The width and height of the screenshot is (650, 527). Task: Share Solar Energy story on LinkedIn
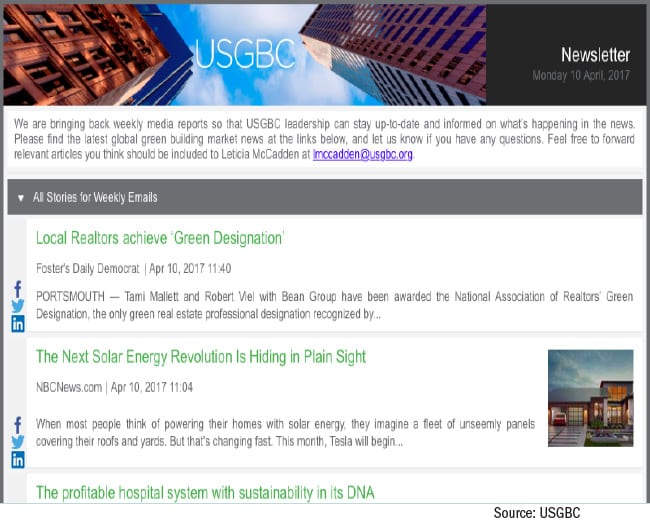(18, 460)
